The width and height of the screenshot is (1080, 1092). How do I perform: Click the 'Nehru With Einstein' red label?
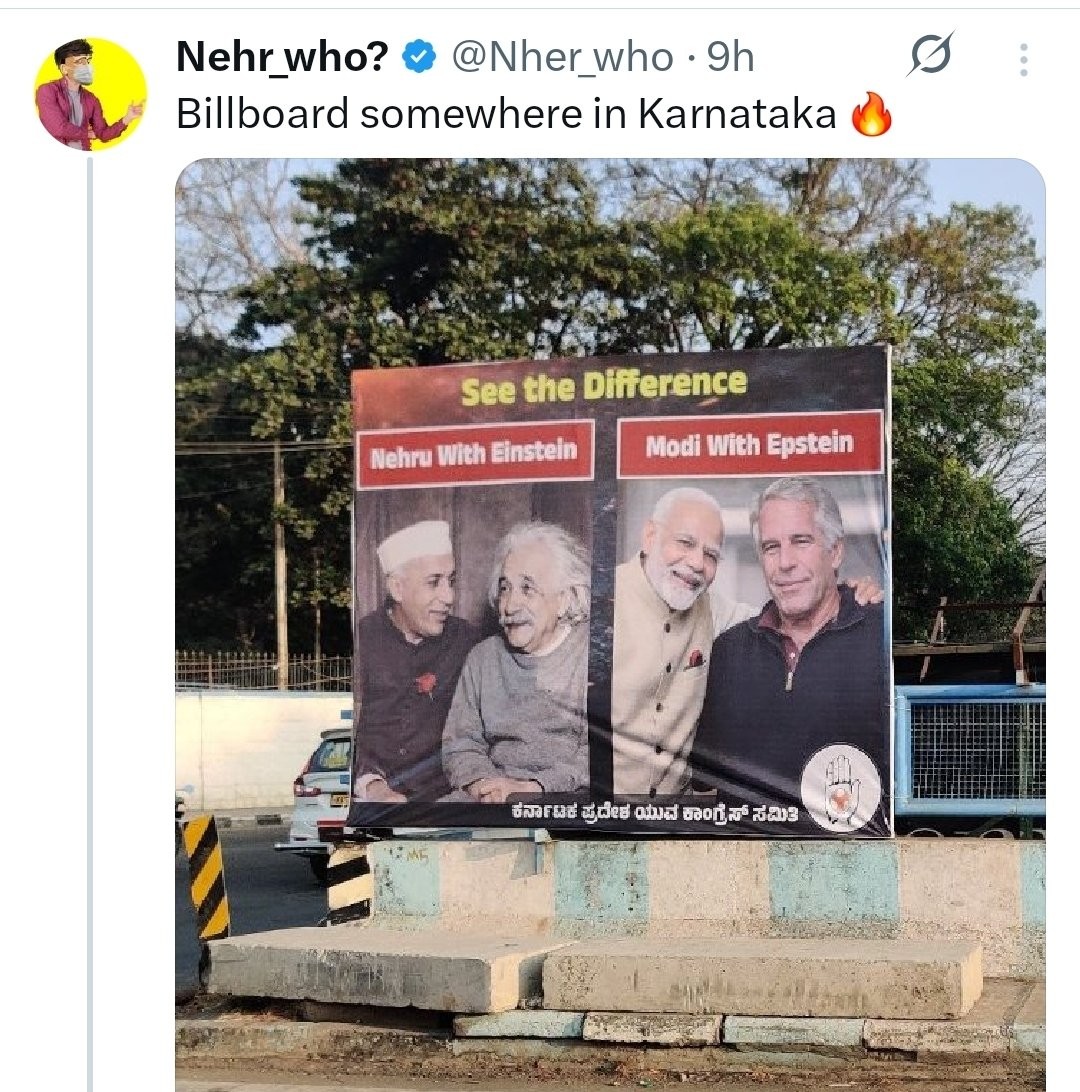(474, 454)
